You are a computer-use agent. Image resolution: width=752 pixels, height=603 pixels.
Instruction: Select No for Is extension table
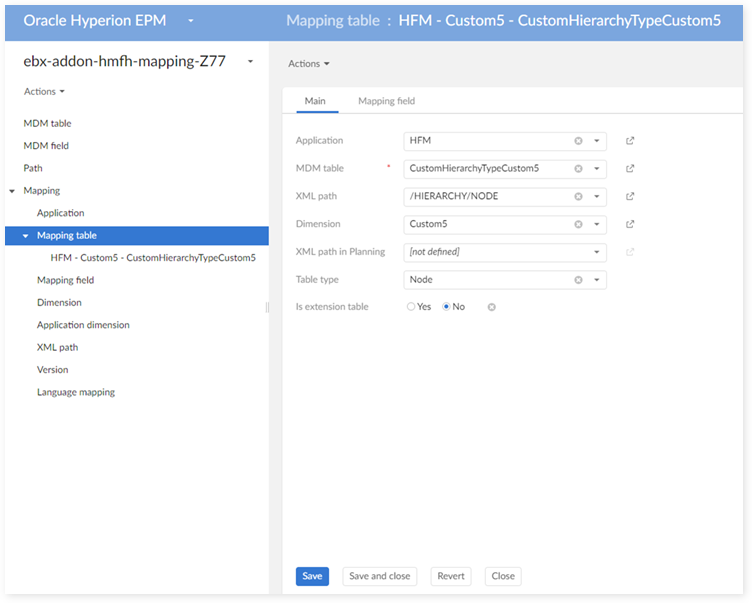coord(446,307)
